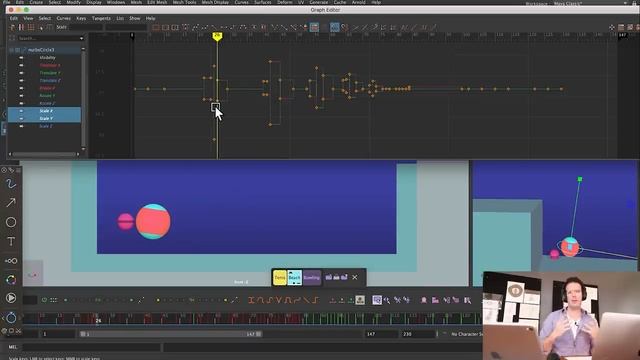Click the cyan Beach button
The width and height of the screenshot is (640, 360).
(295, 278)
